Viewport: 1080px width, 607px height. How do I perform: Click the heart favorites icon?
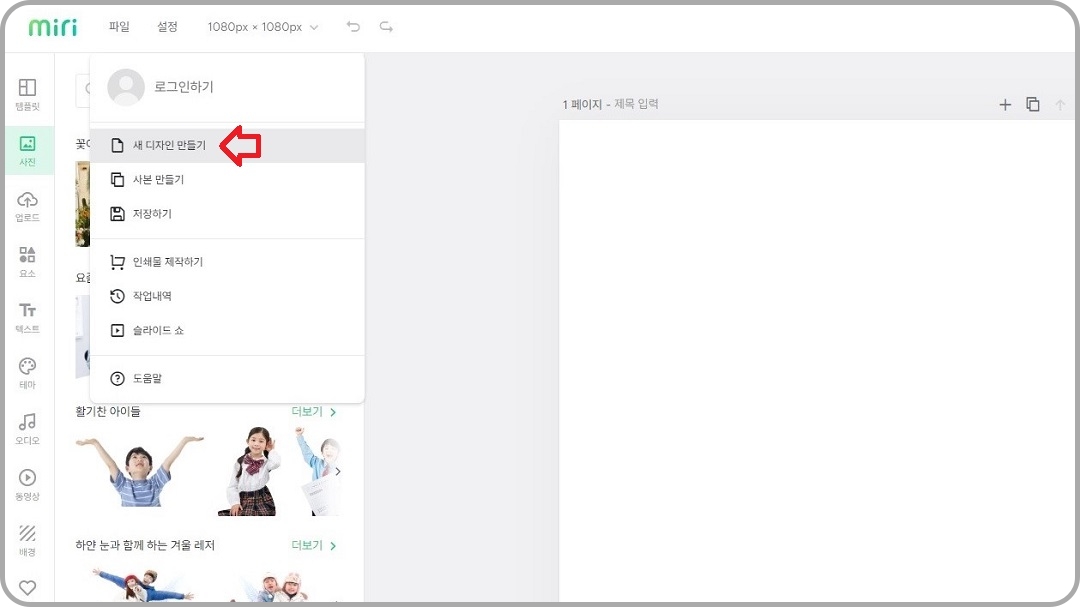click(28, 588)
